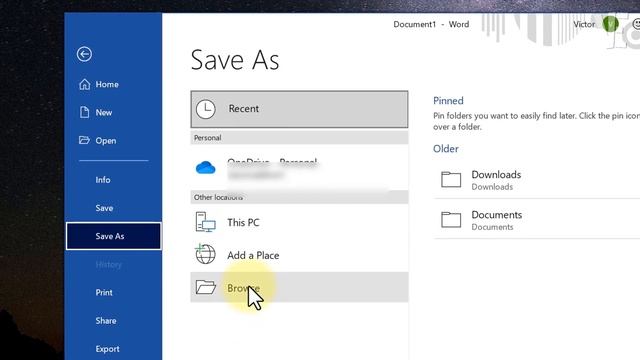Click the Documents folder icon

point(451,220)
